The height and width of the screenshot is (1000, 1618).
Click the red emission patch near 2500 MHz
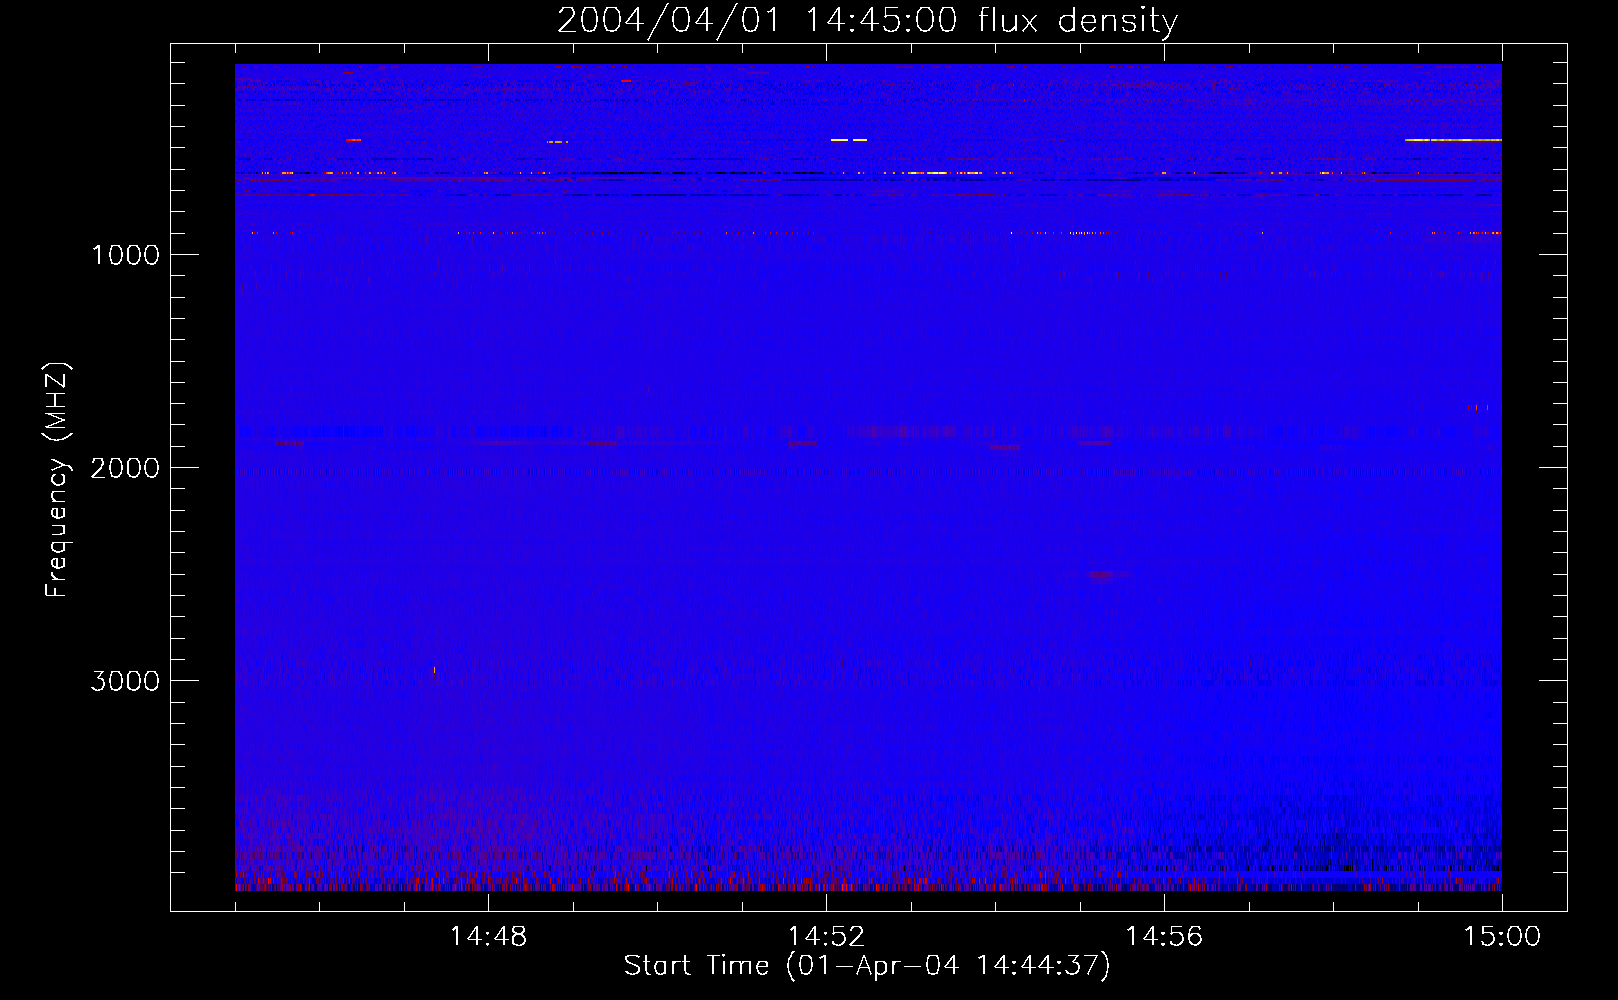pos(1103,575)
